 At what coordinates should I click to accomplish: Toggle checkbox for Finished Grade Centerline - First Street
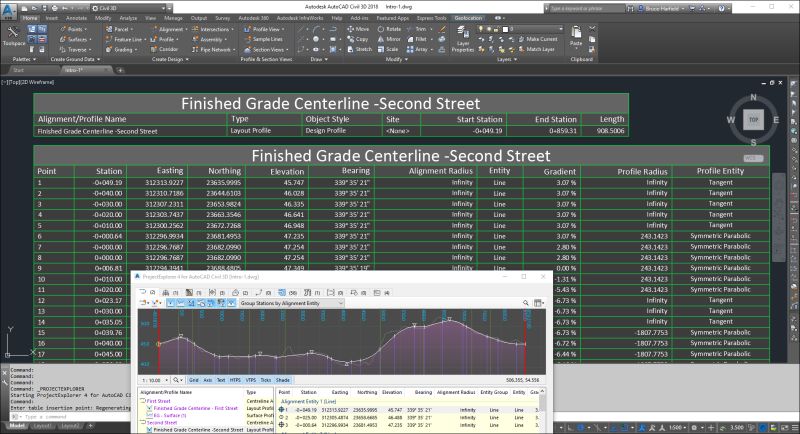click(149, 409)
